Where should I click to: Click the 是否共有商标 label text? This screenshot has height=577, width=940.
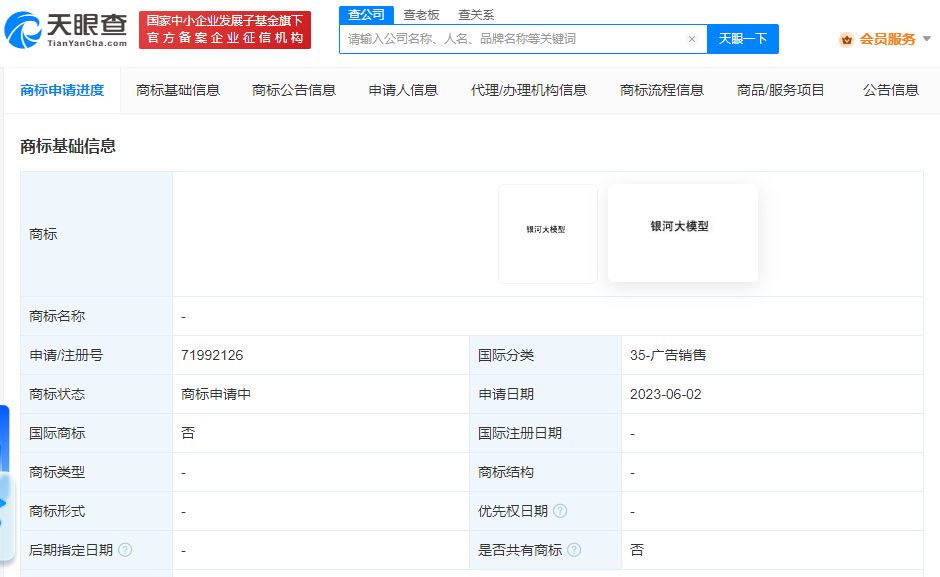(x=520, y=551)
